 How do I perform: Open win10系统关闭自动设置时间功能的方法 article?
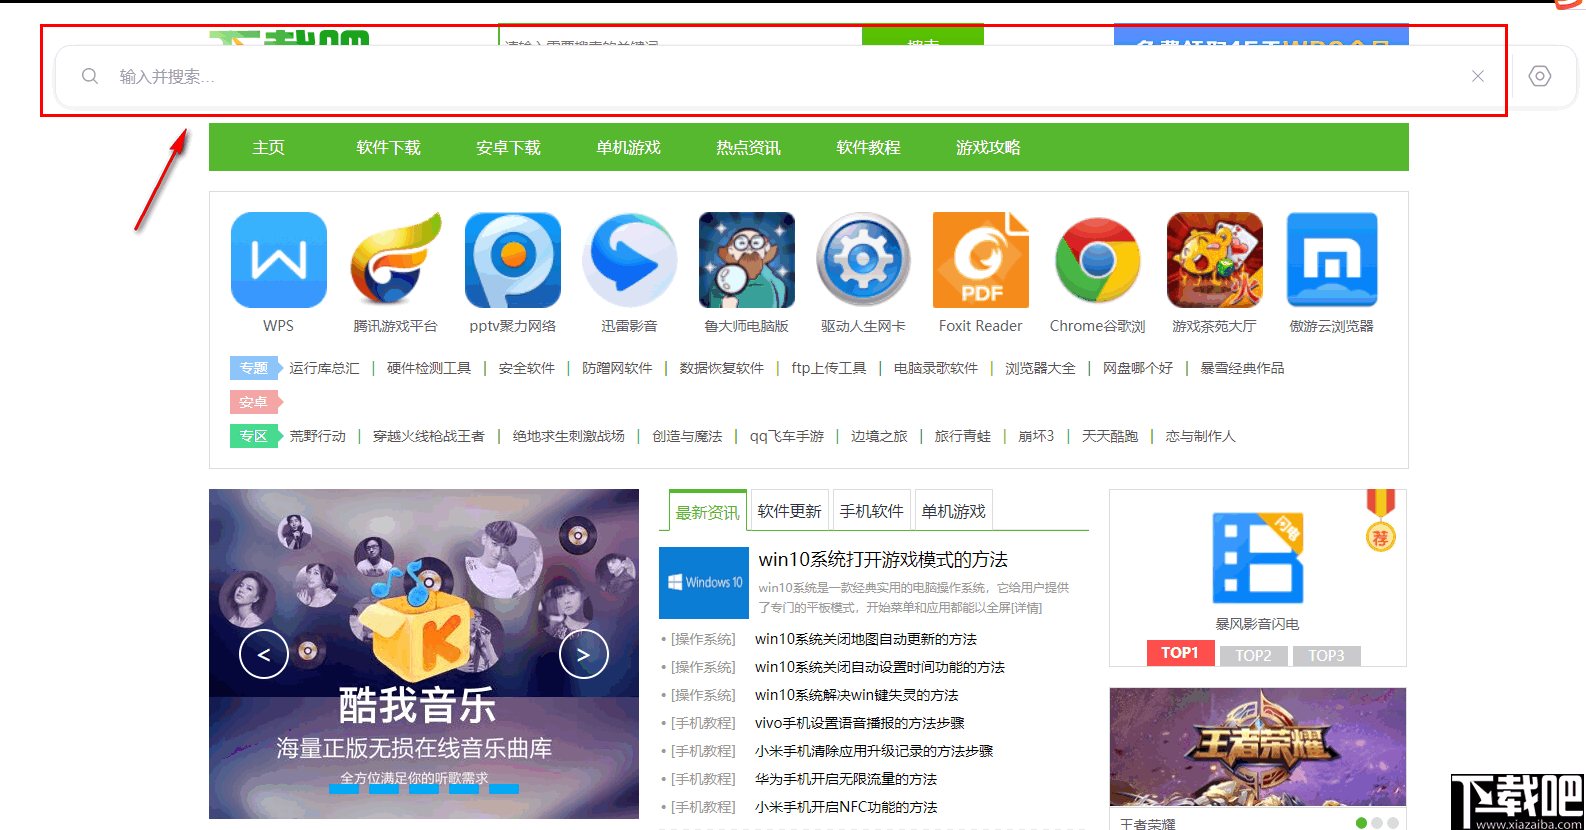[880, 667]
